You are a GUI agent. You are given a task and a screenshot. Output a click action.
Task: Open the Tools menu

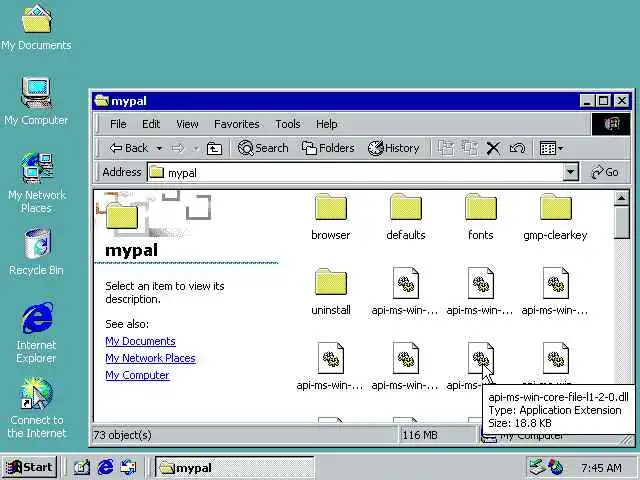click(288, 124)
